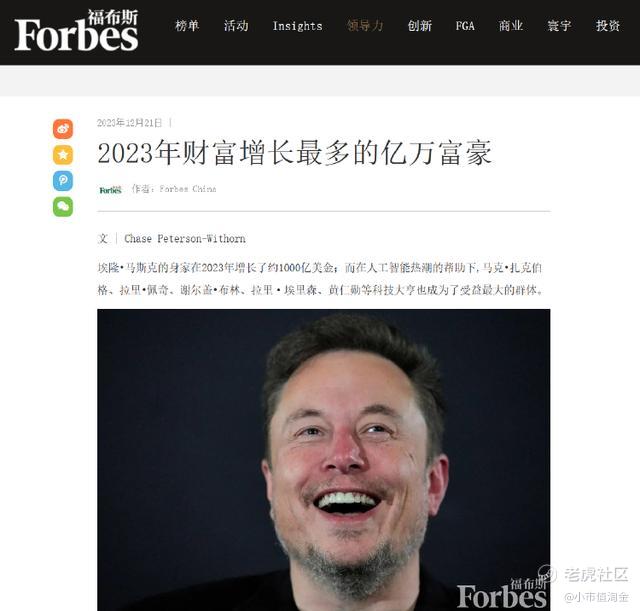Viewport: 640px width, 611px height.
Task: Open the 寰宇 navigation item
Action: tap(559, 26)
